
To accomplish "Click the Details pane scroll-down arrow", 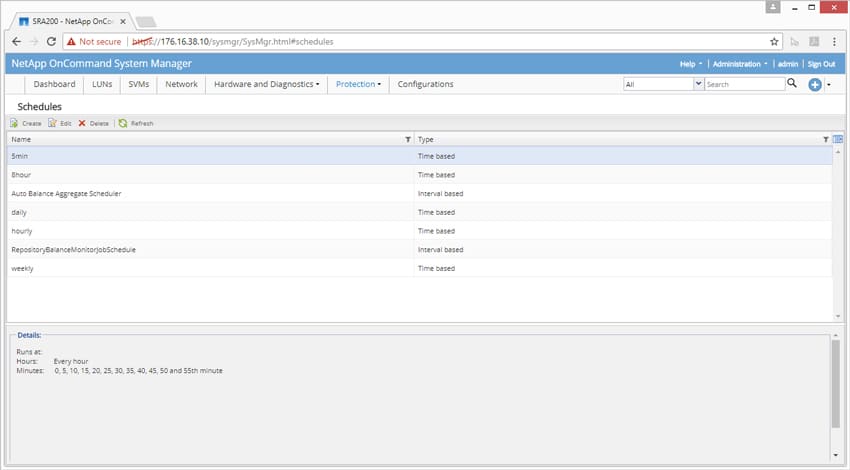I will [x=836, y=455].
